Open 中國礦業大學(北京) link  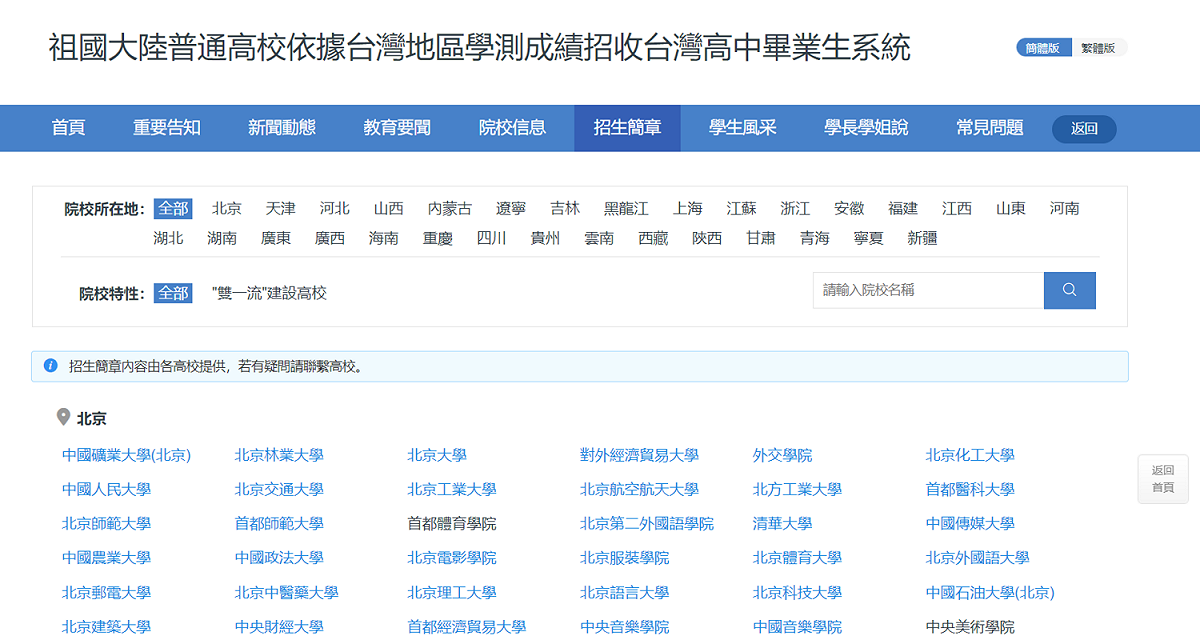(x=126, y=455)
